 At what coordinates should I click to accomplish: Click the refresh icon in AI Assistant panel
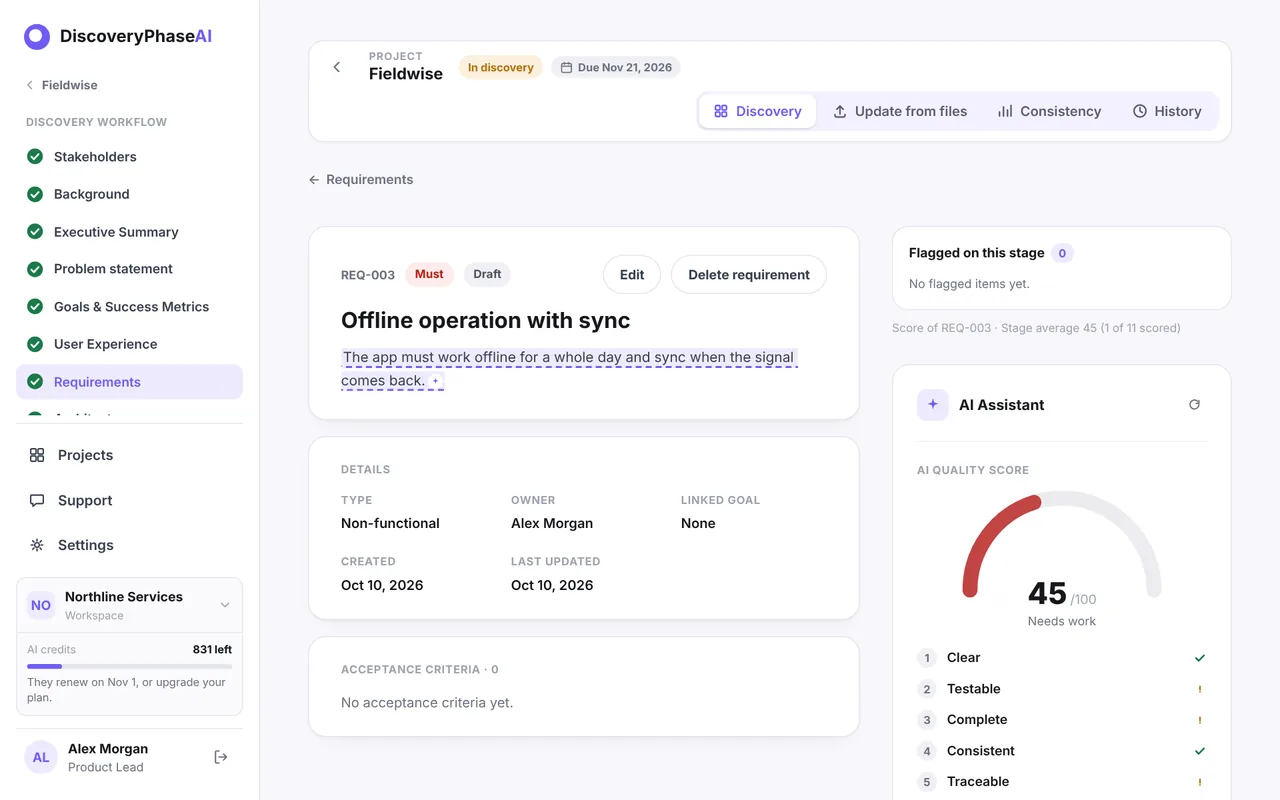[x=1194, y=405]
